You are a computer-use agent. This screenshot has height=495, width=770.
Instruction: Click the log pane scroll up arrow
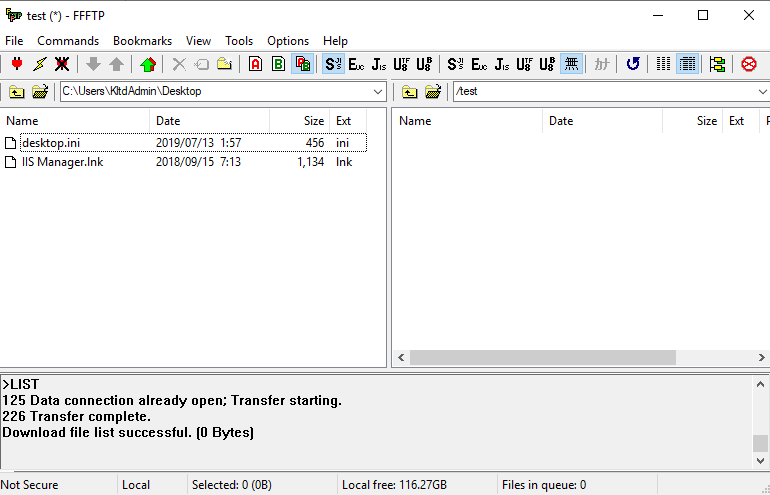(760, 385)
